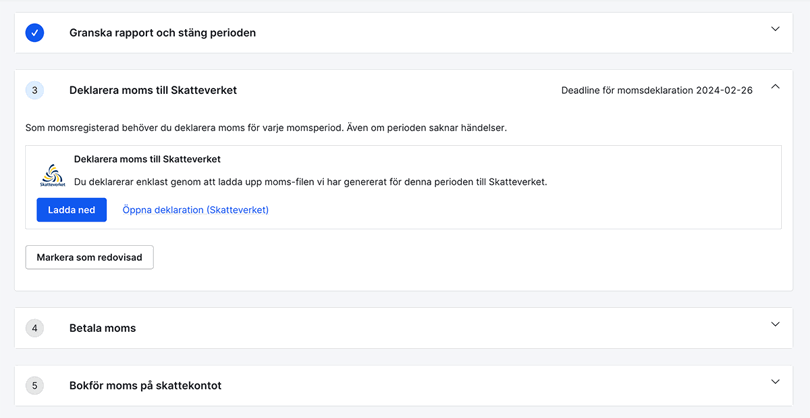The width and height of the screenshot is (810, 418).
Task: Click the step 4 number badge
Action: [35, 328]
